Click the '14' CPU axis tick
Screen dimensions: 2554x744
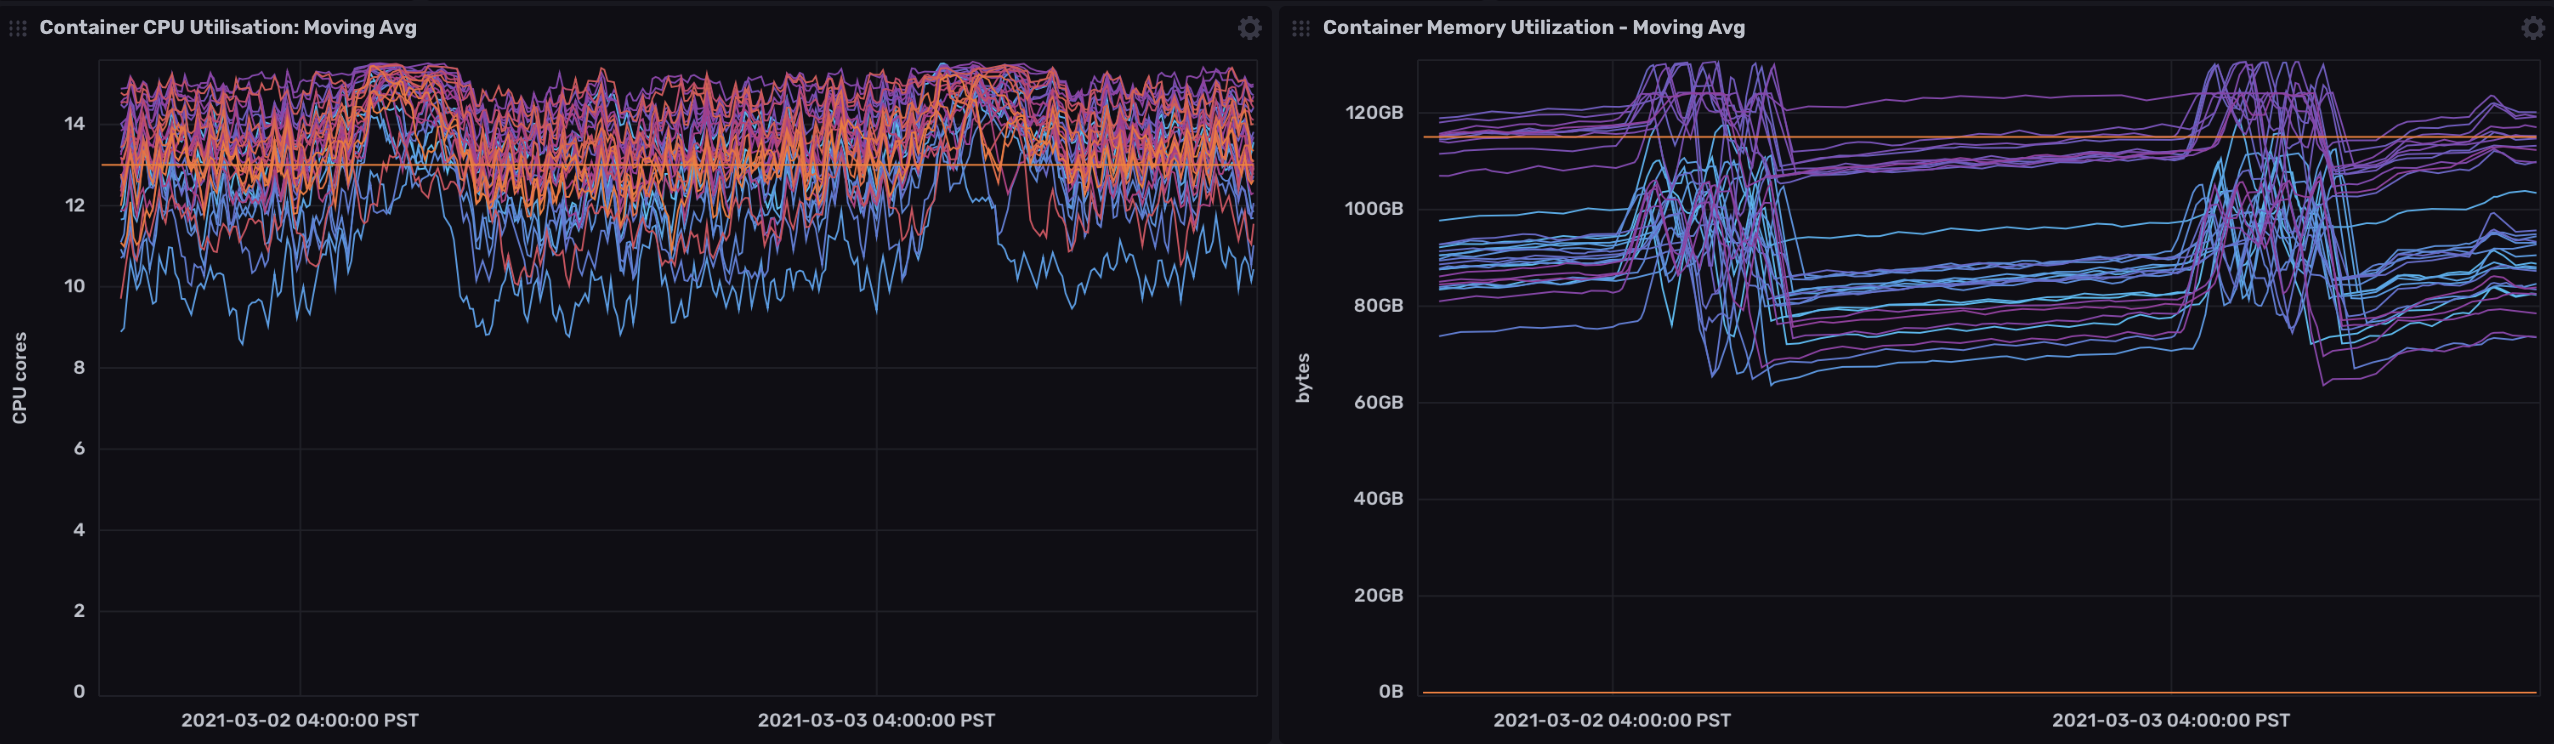click(75, 124)
